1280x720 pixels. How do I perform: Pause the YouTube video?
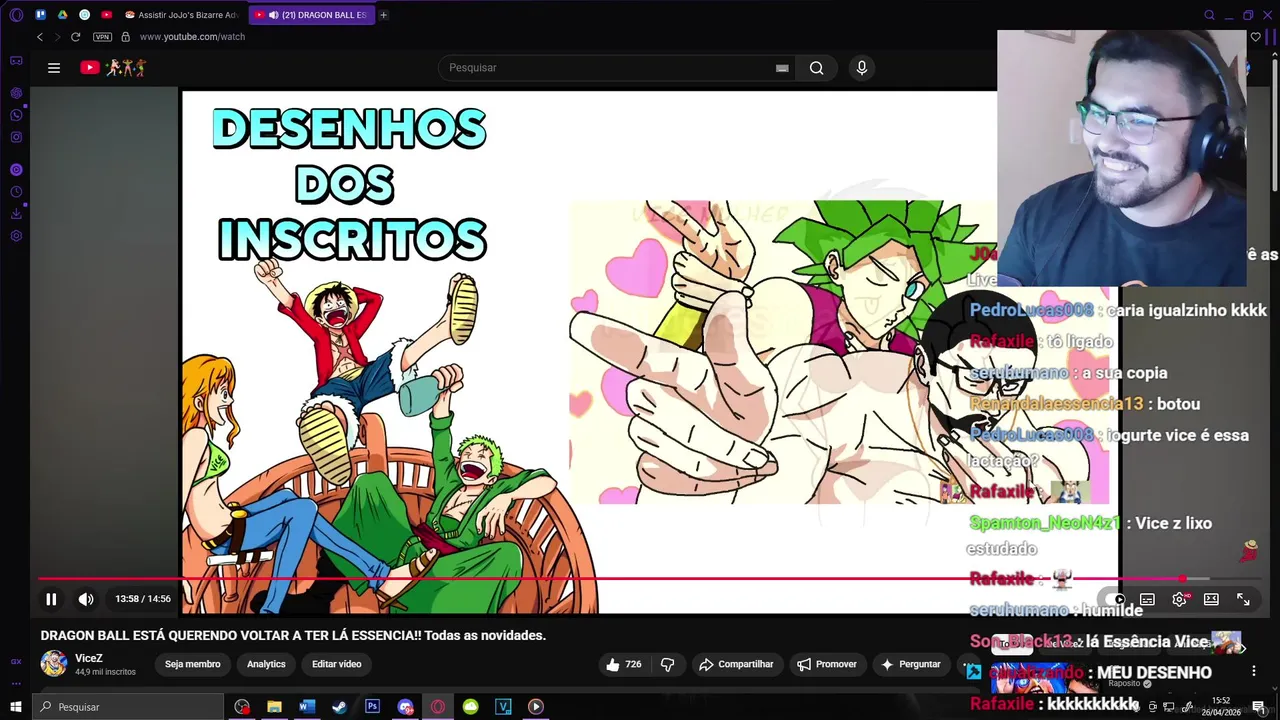51,599
